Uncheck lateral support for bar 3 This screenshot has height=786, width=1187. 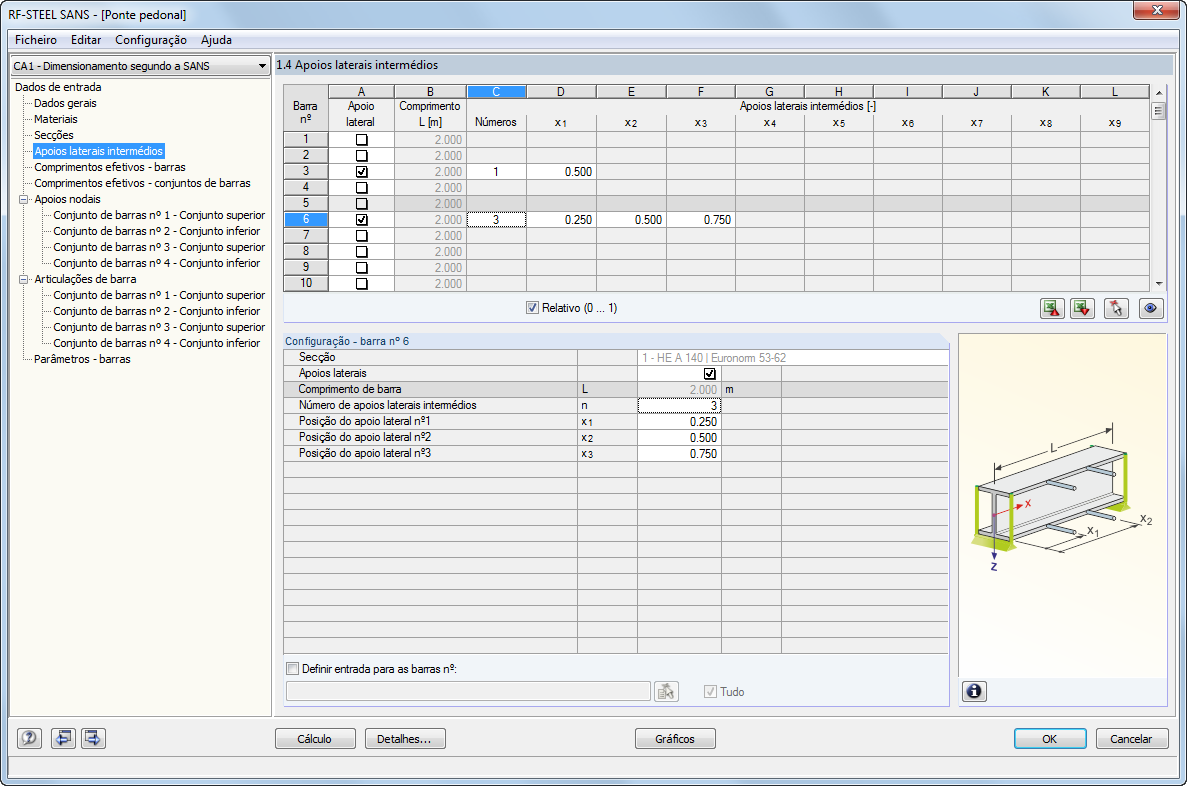(x=361, y=172)
